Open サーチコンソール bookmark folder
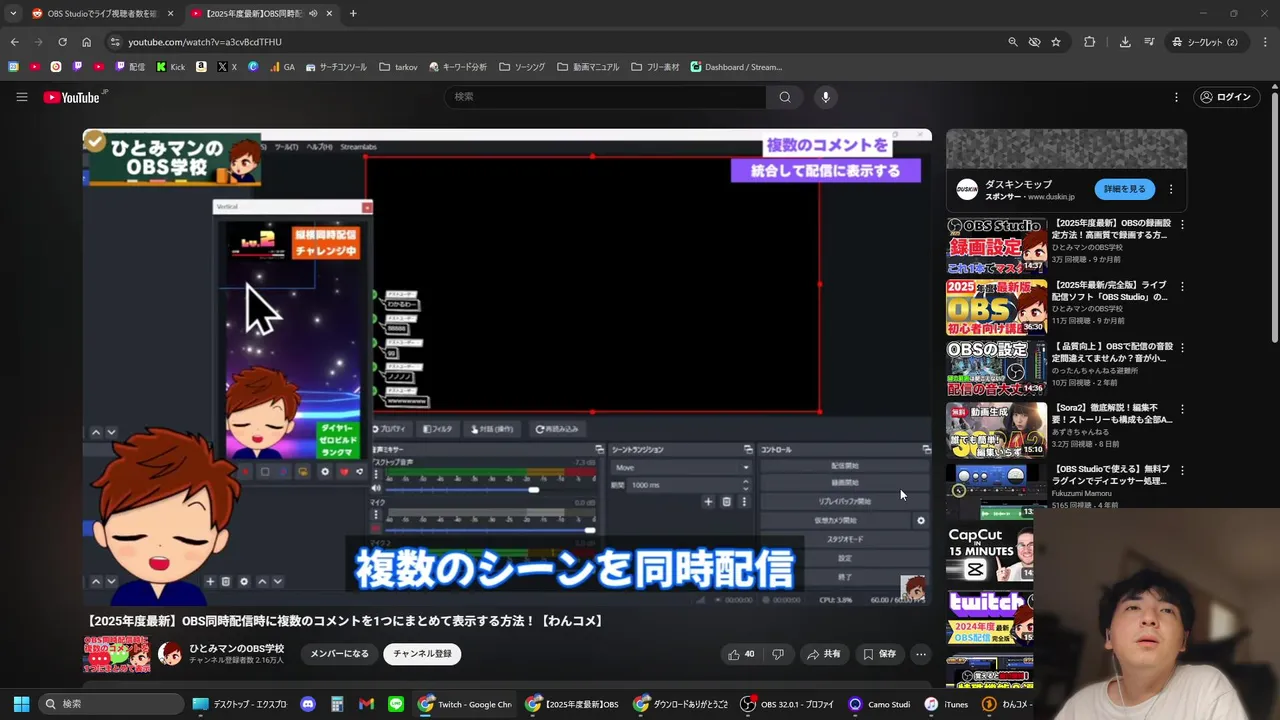1280x720 pixels. (336, 67)
